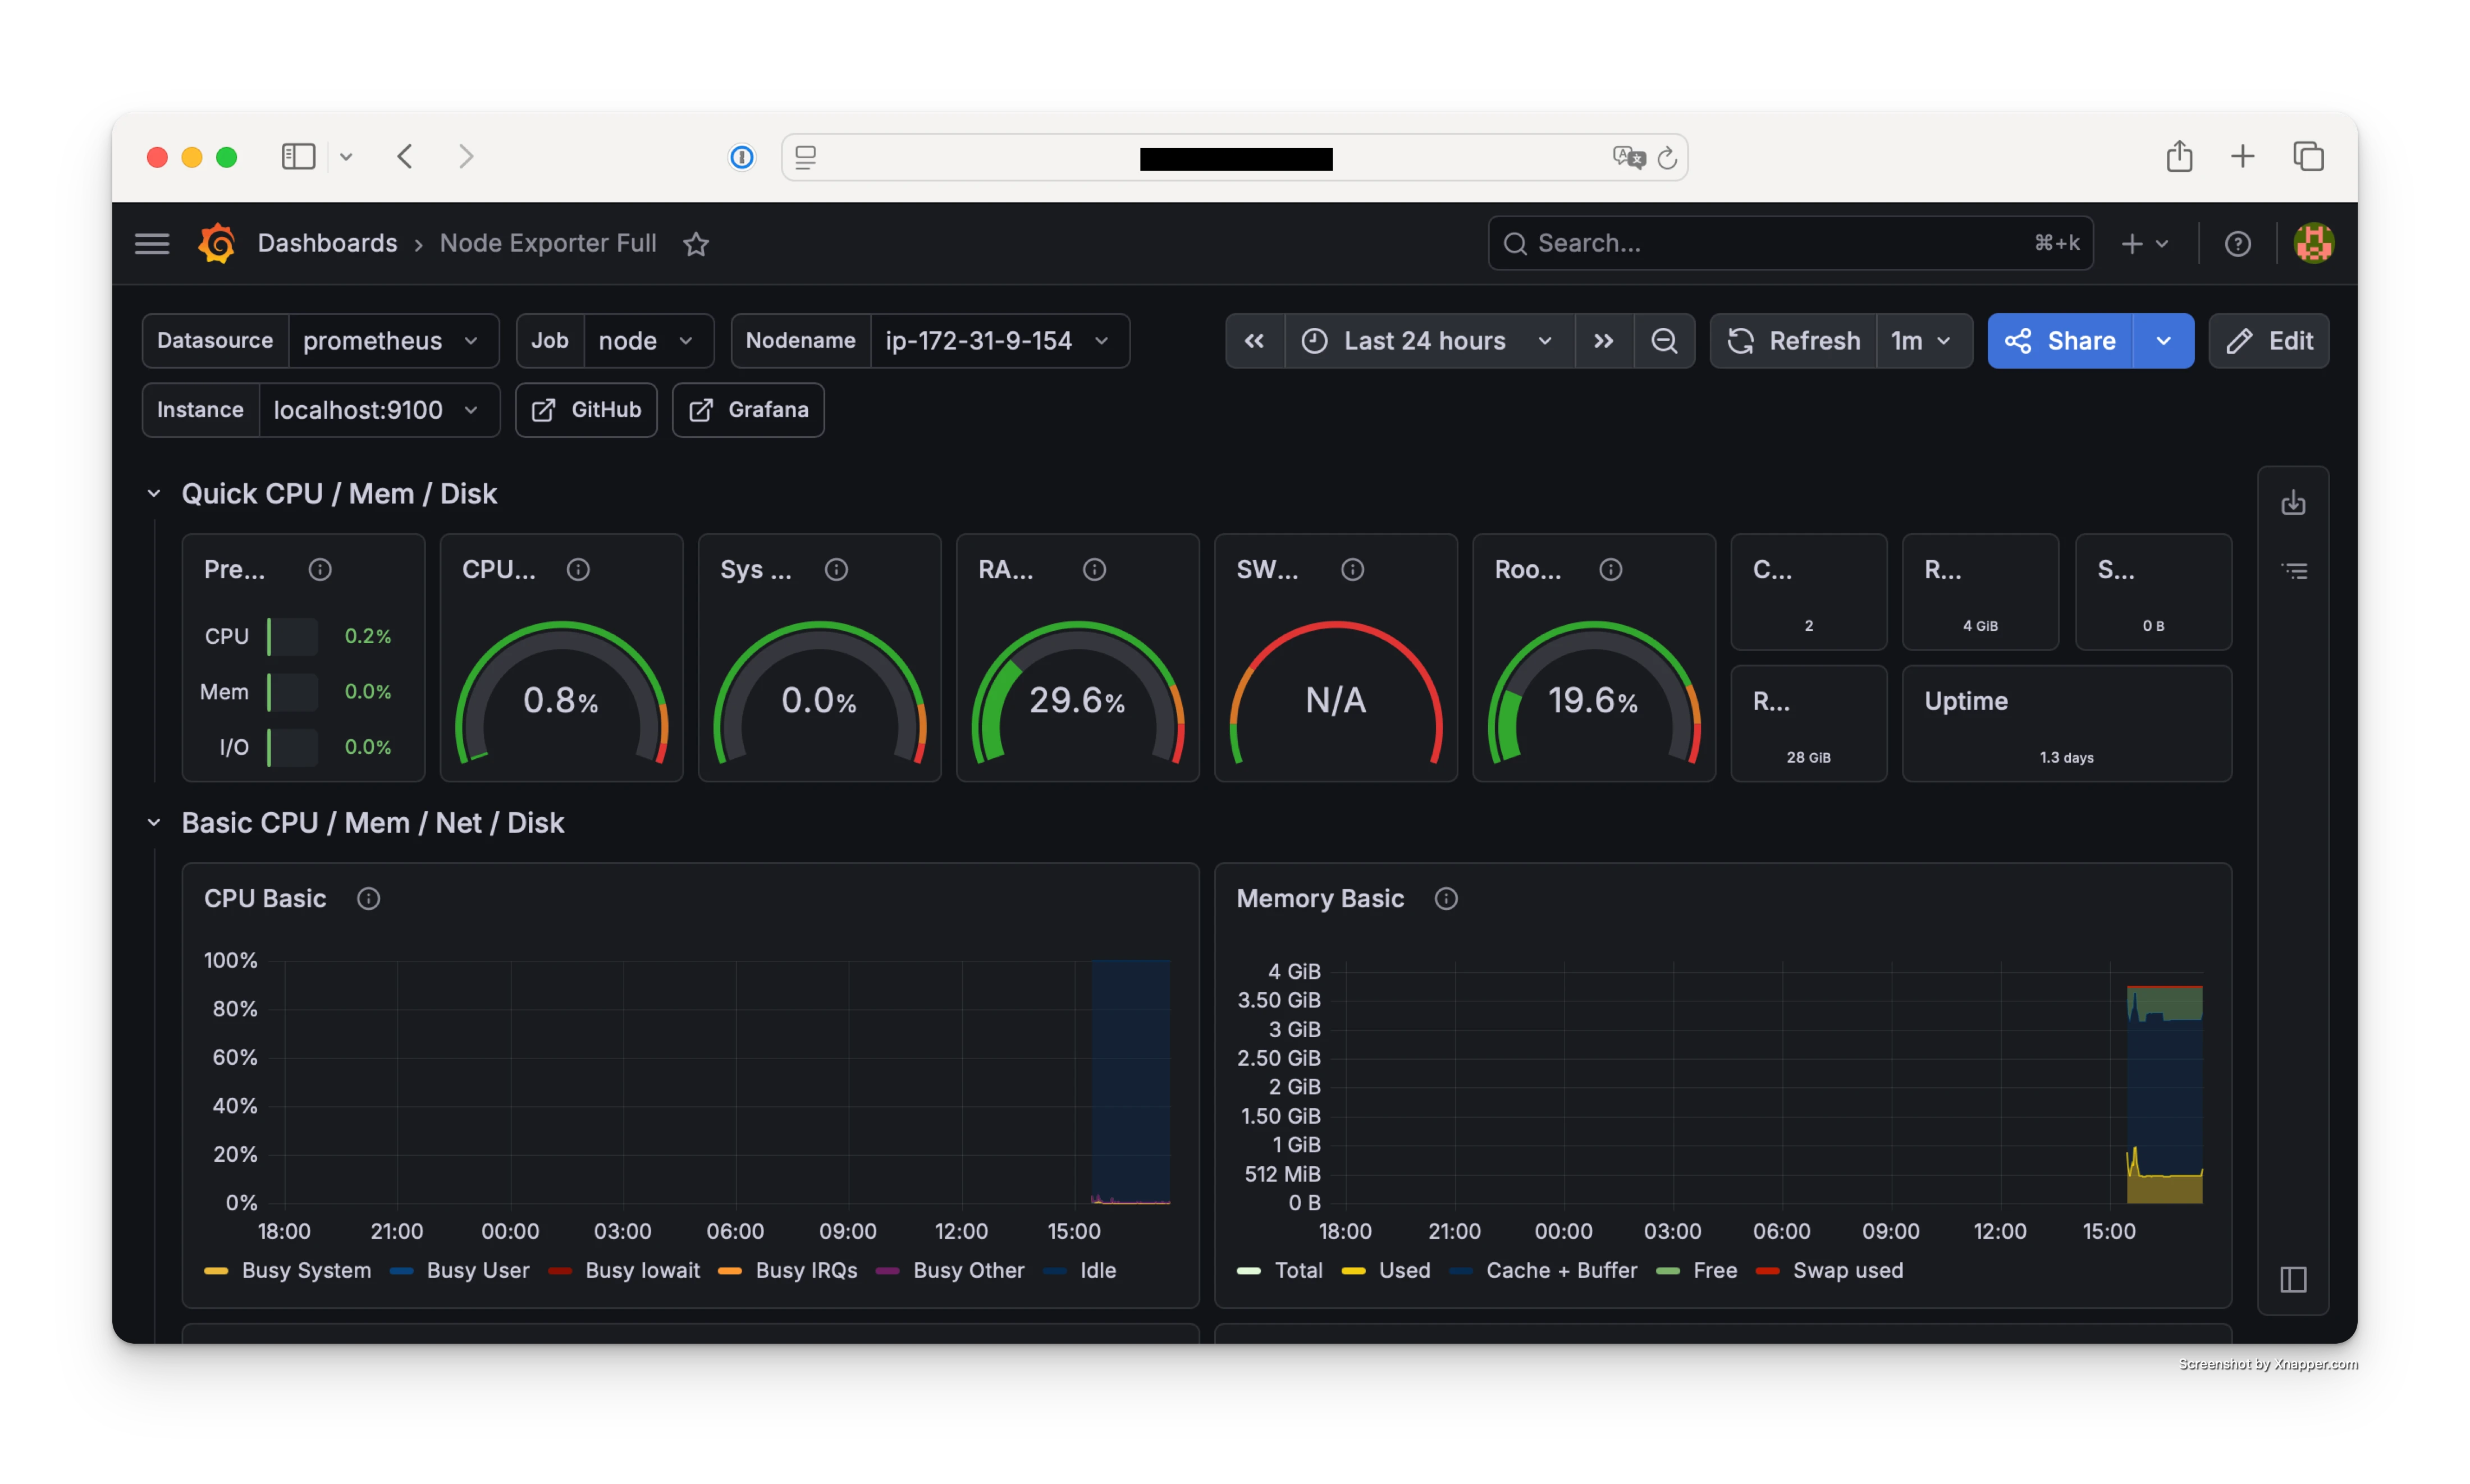
Task: Toggle the dock panel icon at sidebar bottom
Action: (2293, 1279)
